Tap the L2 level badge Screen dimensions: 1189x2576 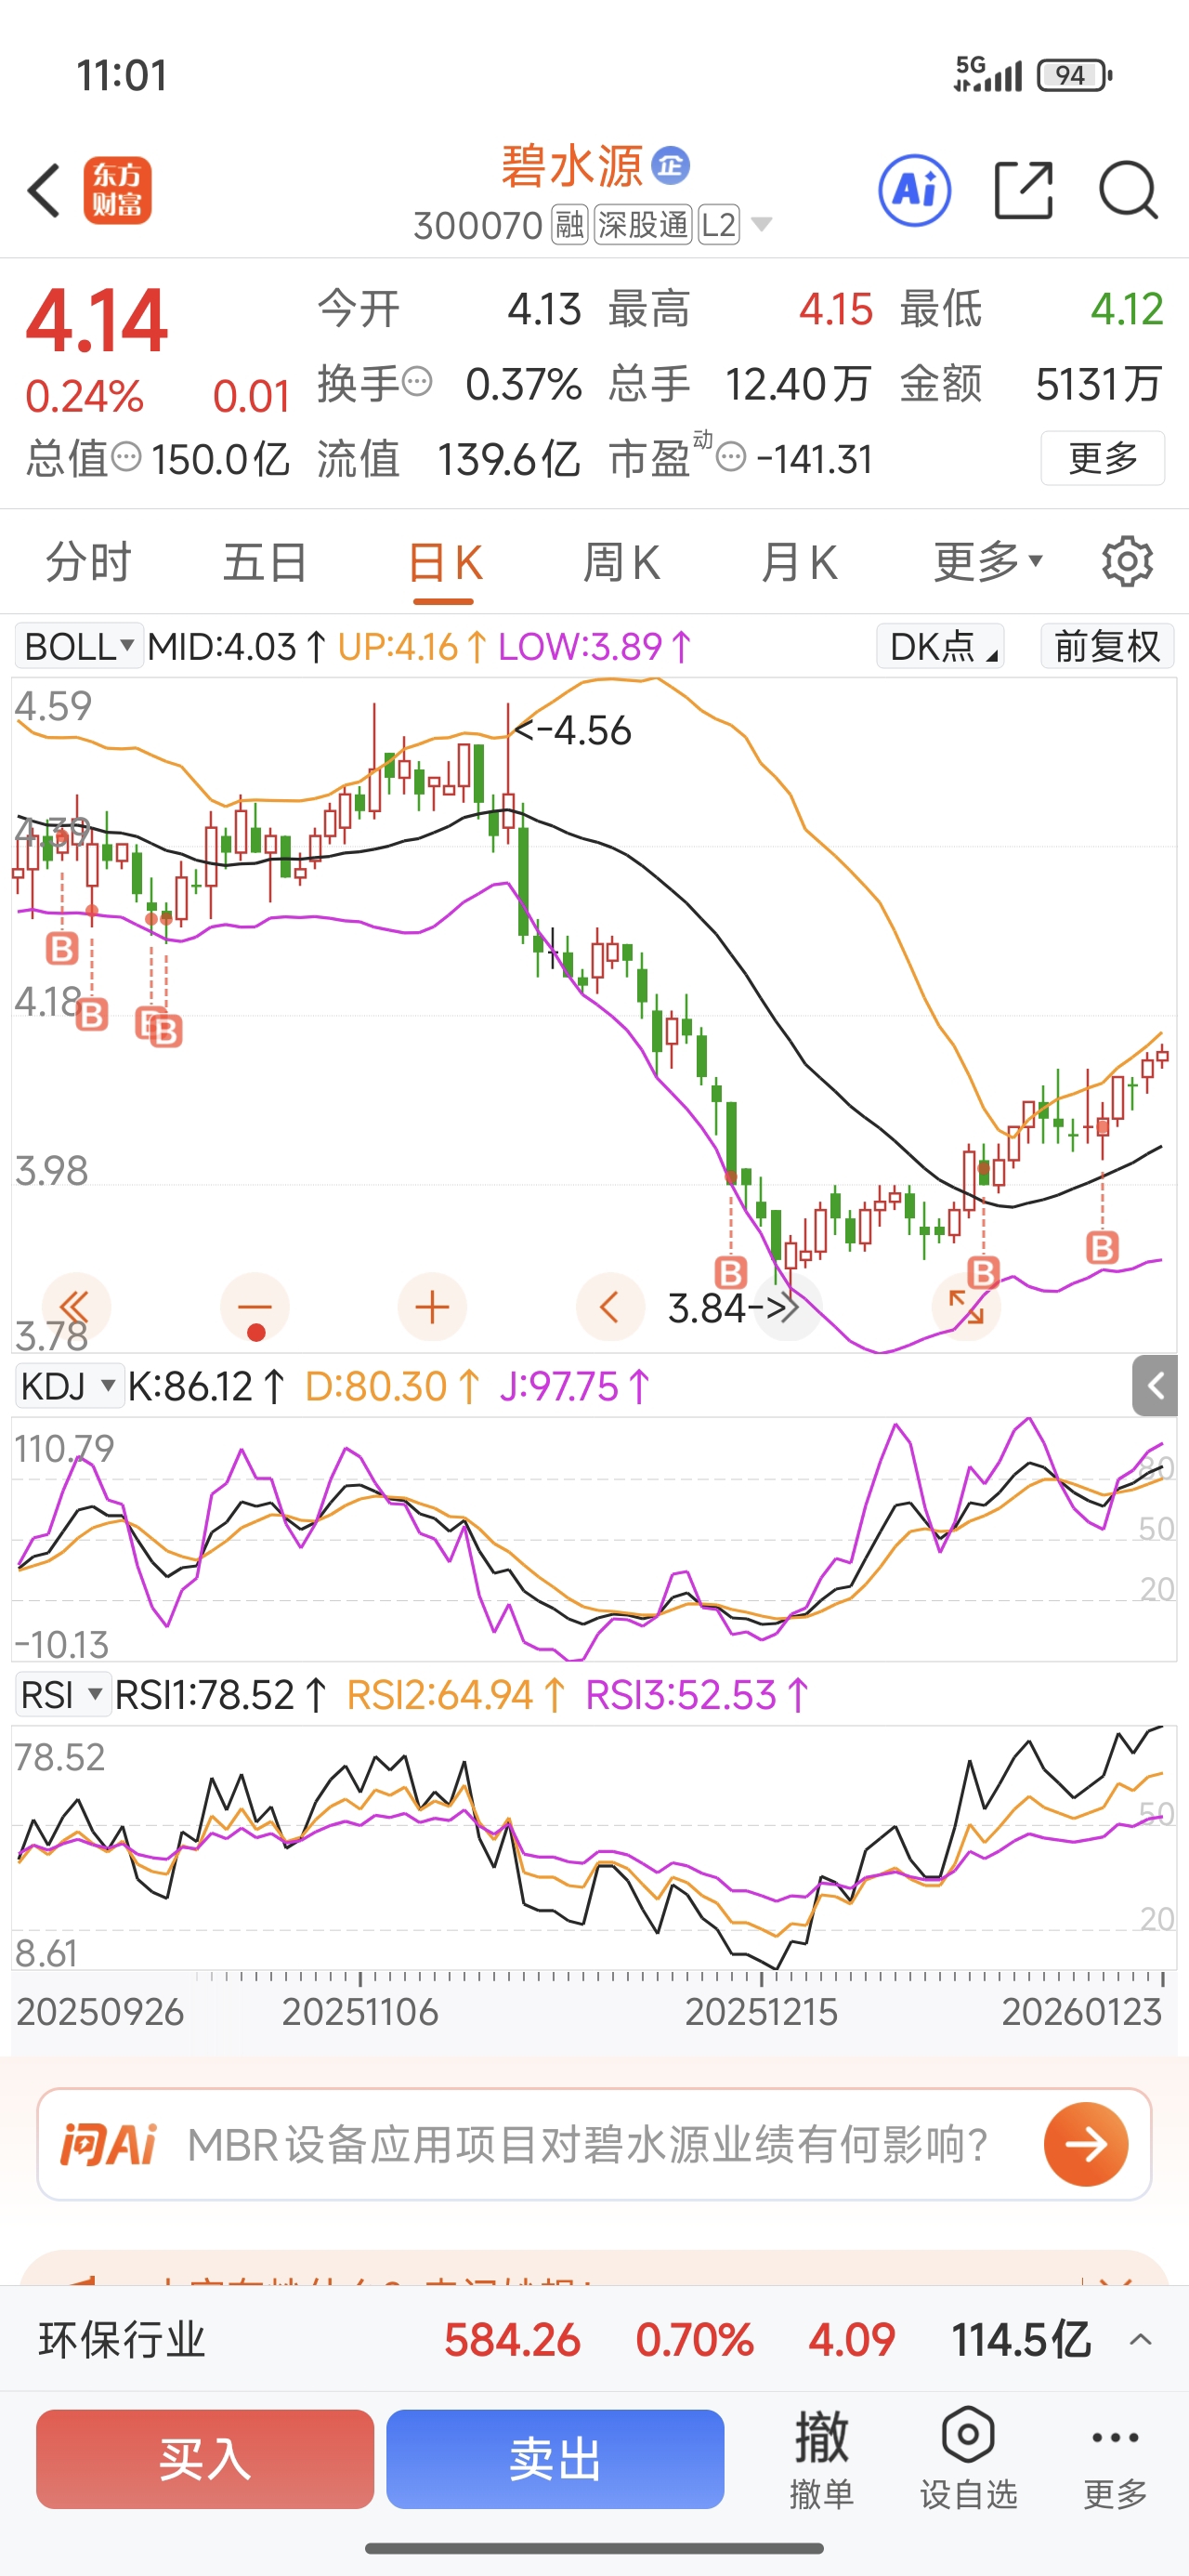719,225
